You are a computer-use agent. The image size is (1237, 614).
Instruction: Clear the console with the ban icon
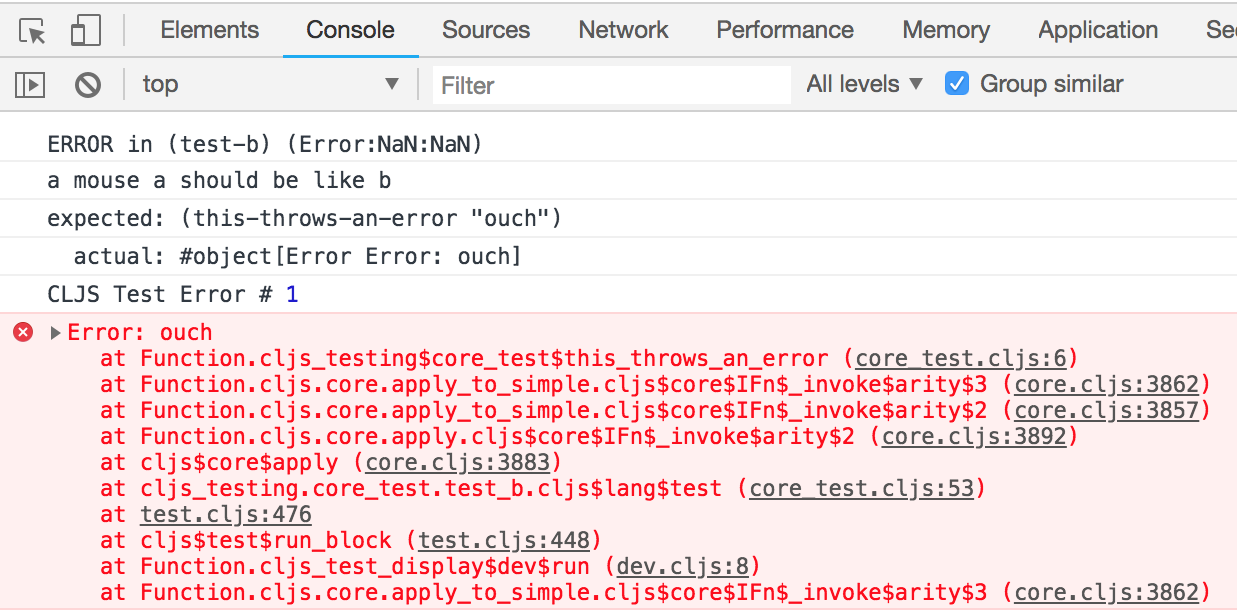coord(88,85)
